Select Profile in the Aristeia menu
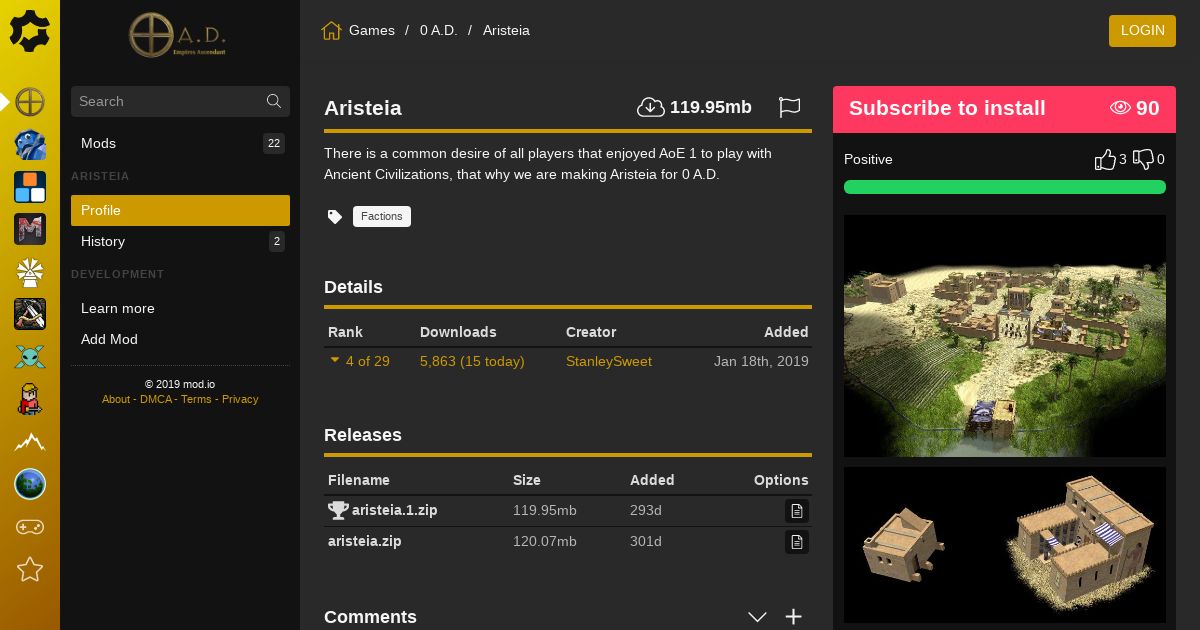 (x=180, y=210)
